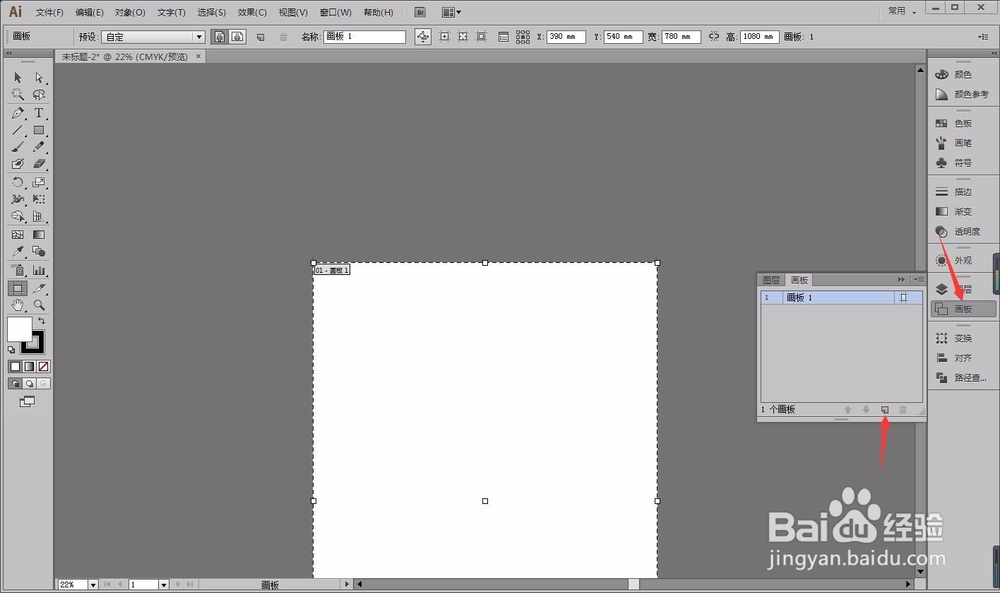Select the Perspective Grid tool
The image size is (1000, 593).
click(x=39, y=217)
